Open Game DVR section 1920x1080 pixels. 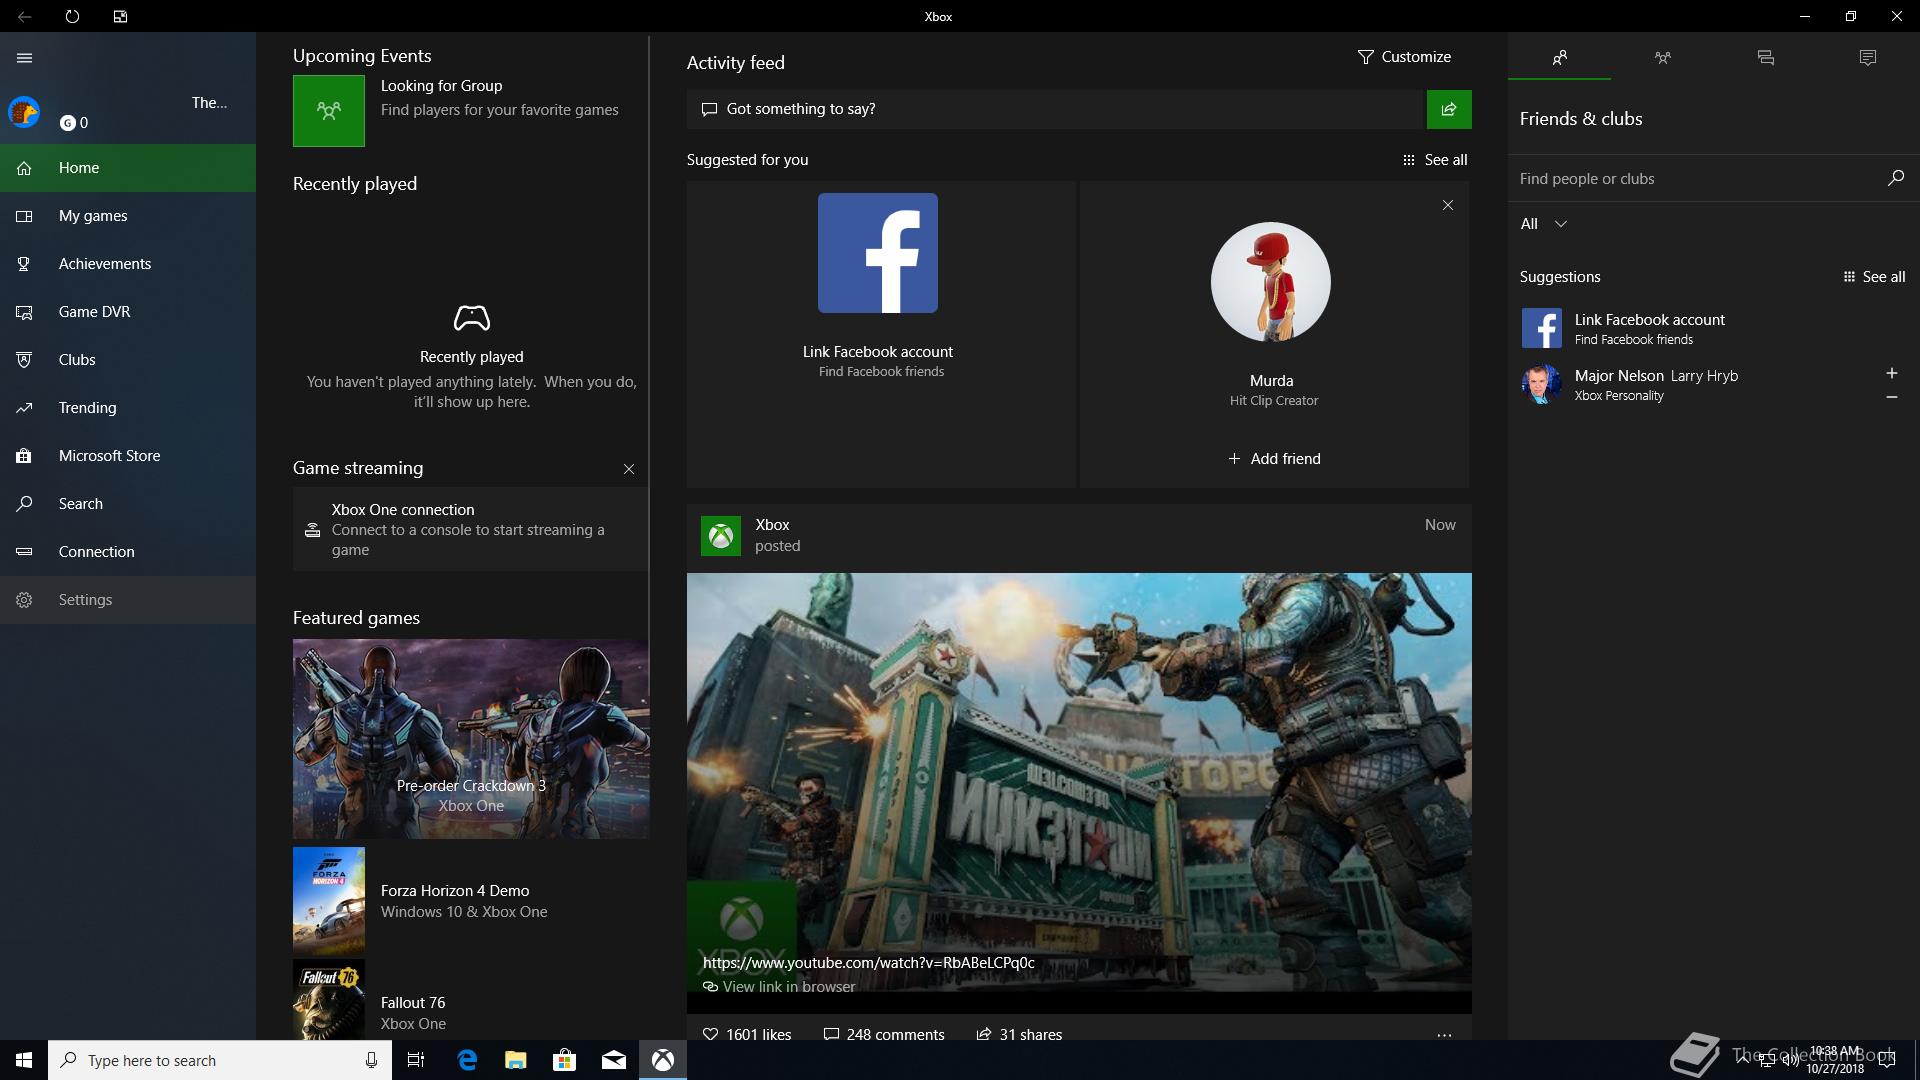[128, 312]
